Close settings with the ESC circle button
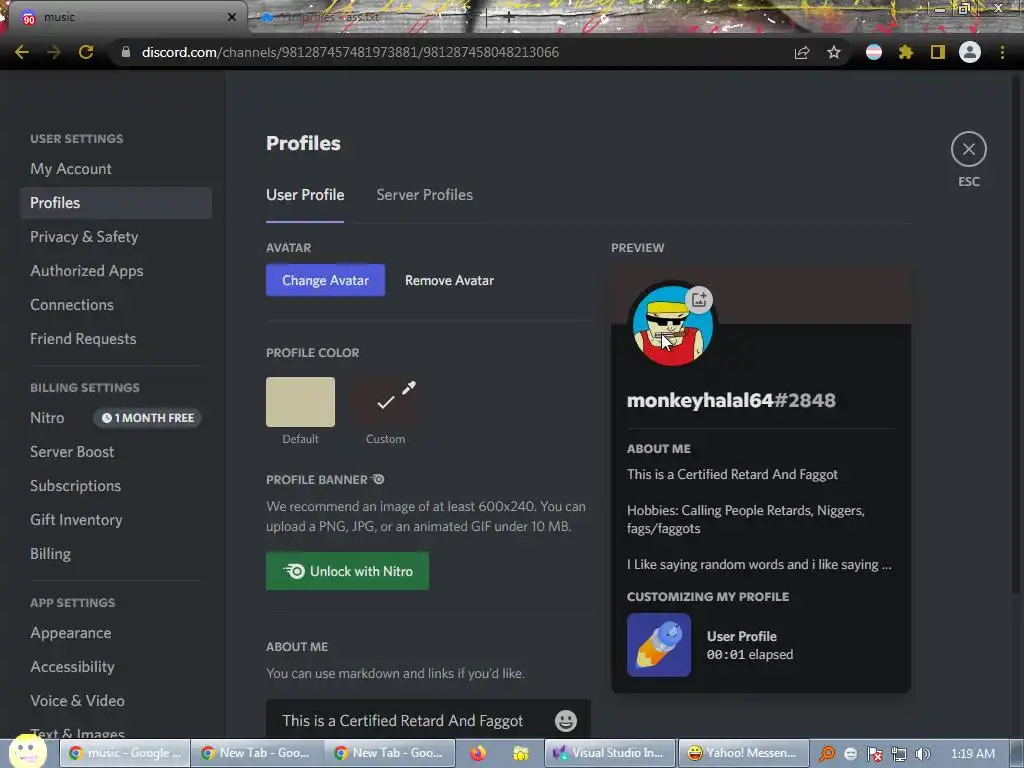Viewport: 1024px width, 768px height. click(968, 150)
